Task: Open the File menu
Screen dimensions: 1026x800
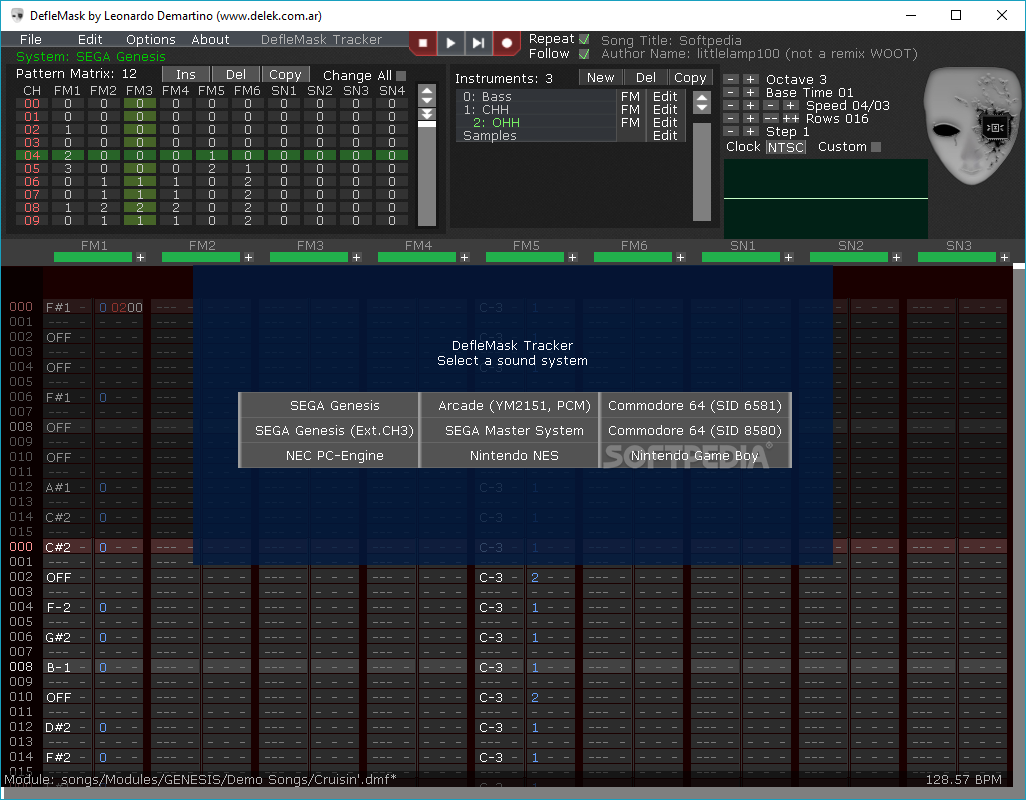Action: tap(31, 39)
